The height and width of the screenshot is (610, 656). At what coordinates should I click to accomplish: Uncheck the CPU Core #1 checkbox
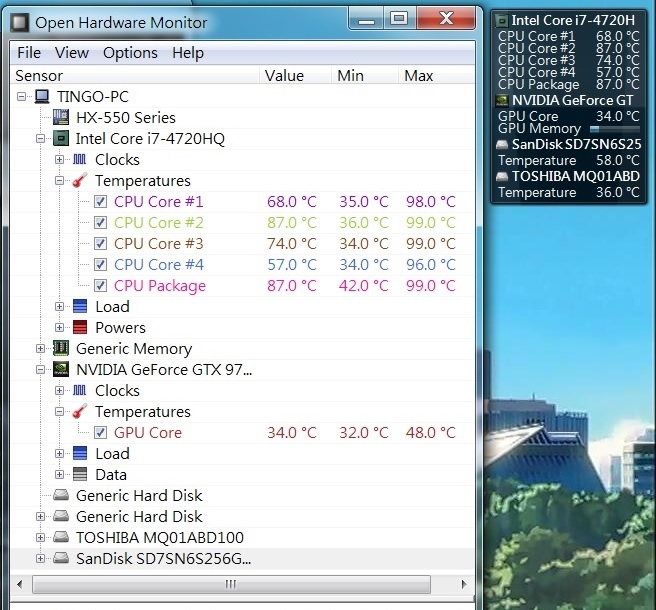[x=100, y=202]
